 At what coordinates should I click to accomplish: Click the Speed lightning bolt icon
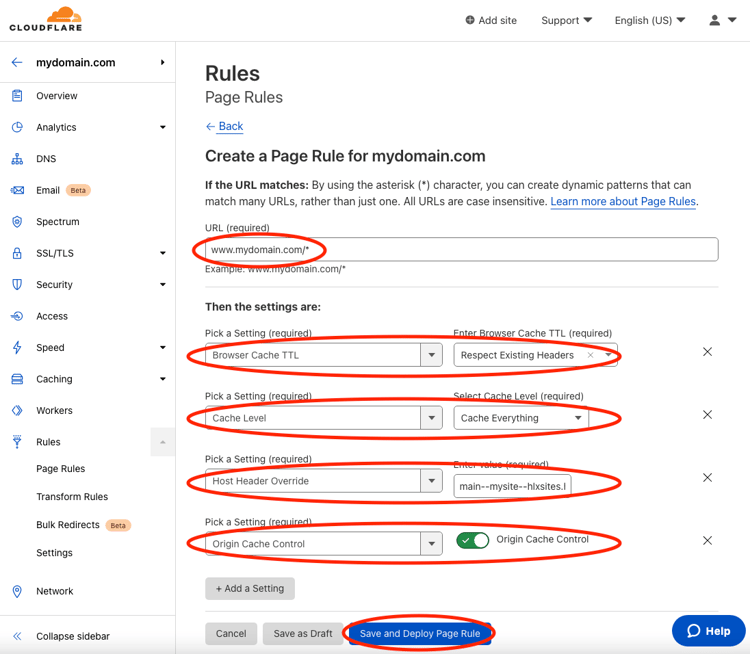click(17, 347)
